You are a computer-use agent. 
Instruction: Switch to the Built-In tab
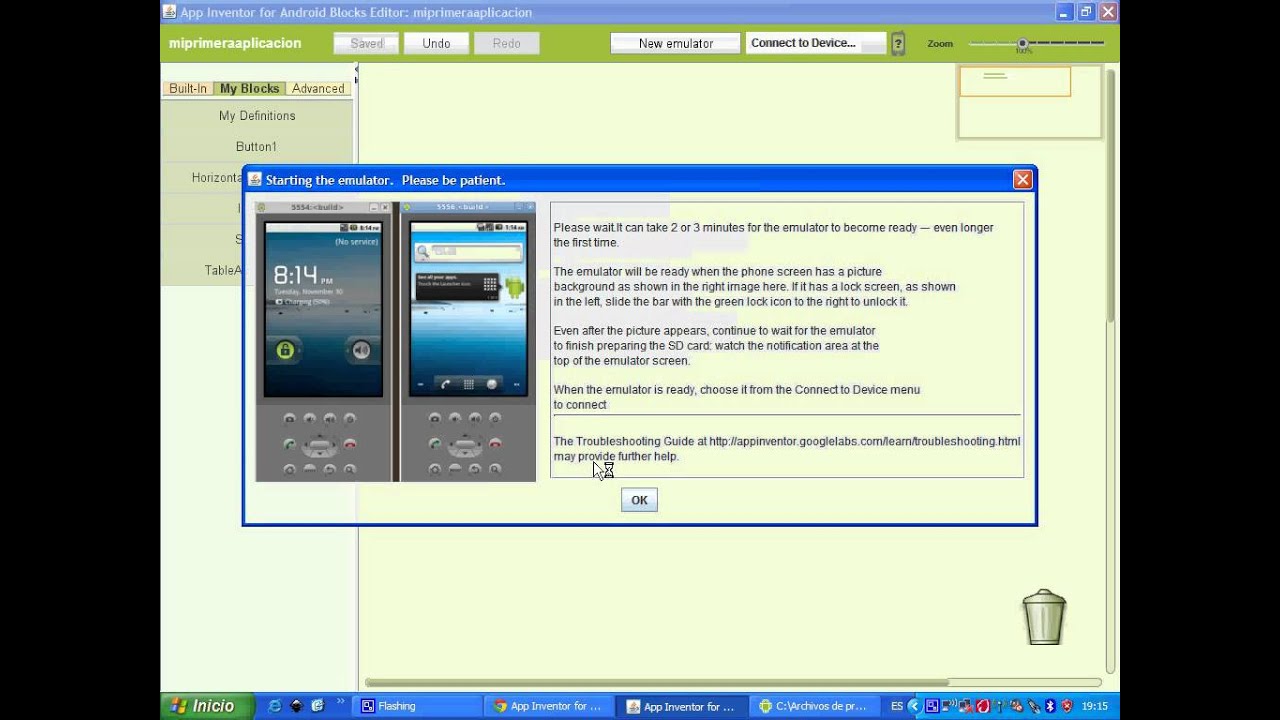[x=188, y=88]
